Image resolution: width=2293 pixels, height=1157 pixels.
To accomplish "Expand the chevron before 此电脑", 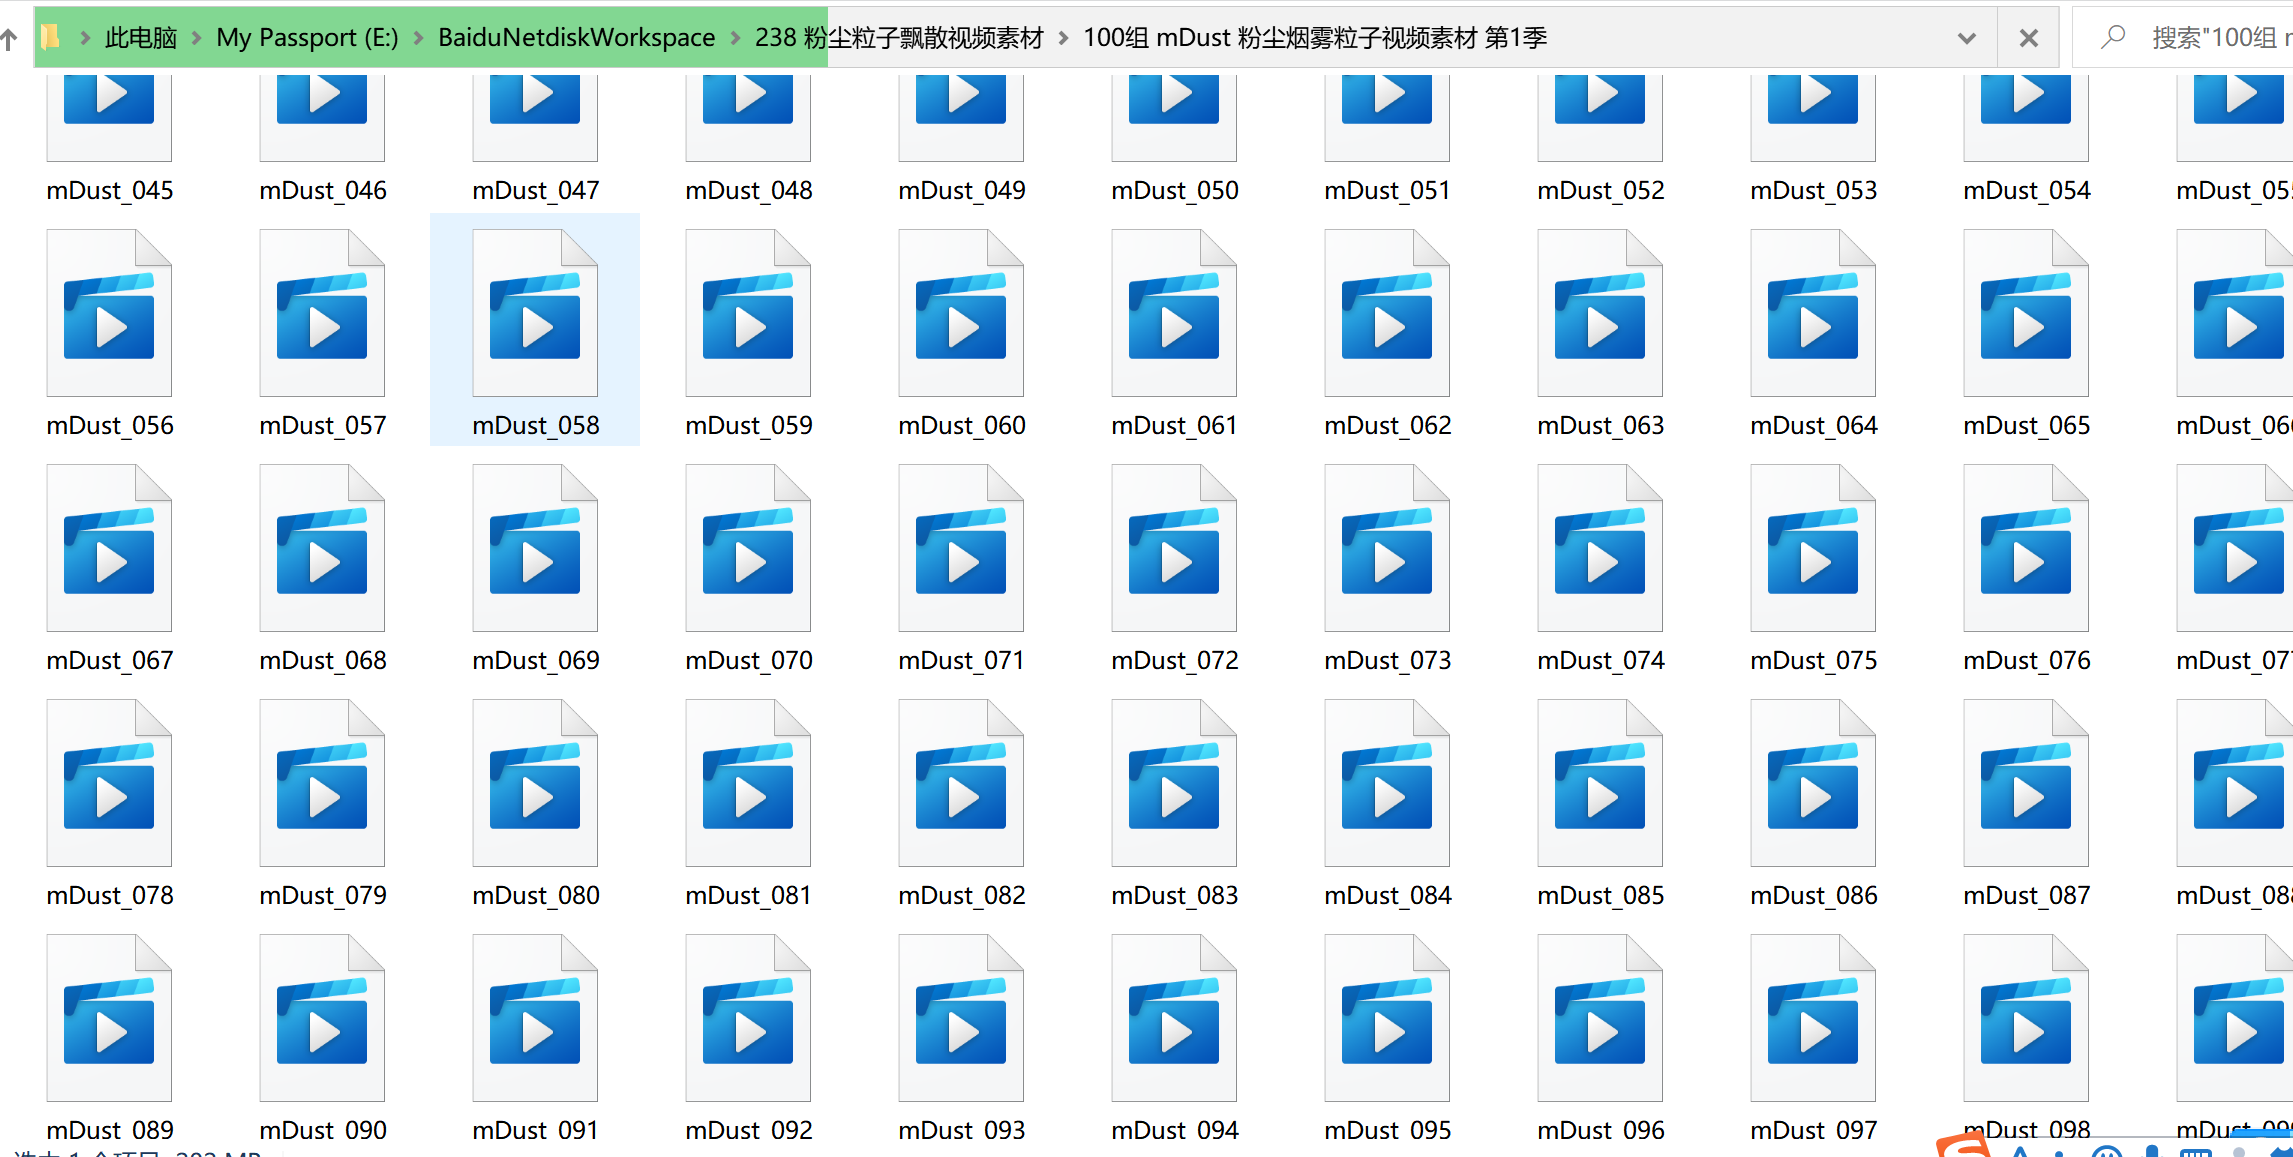I will [x=85, y=38].
